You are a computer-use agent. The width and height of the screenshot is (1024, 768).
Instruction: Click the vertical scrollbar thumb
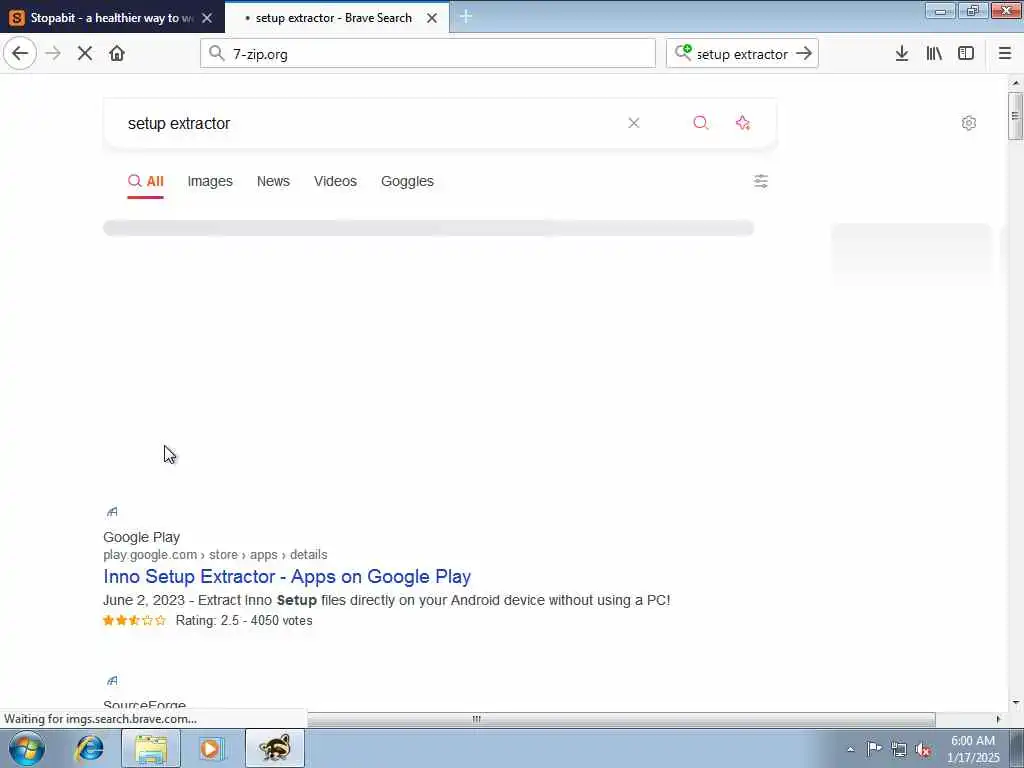[x=1015, y=116]
